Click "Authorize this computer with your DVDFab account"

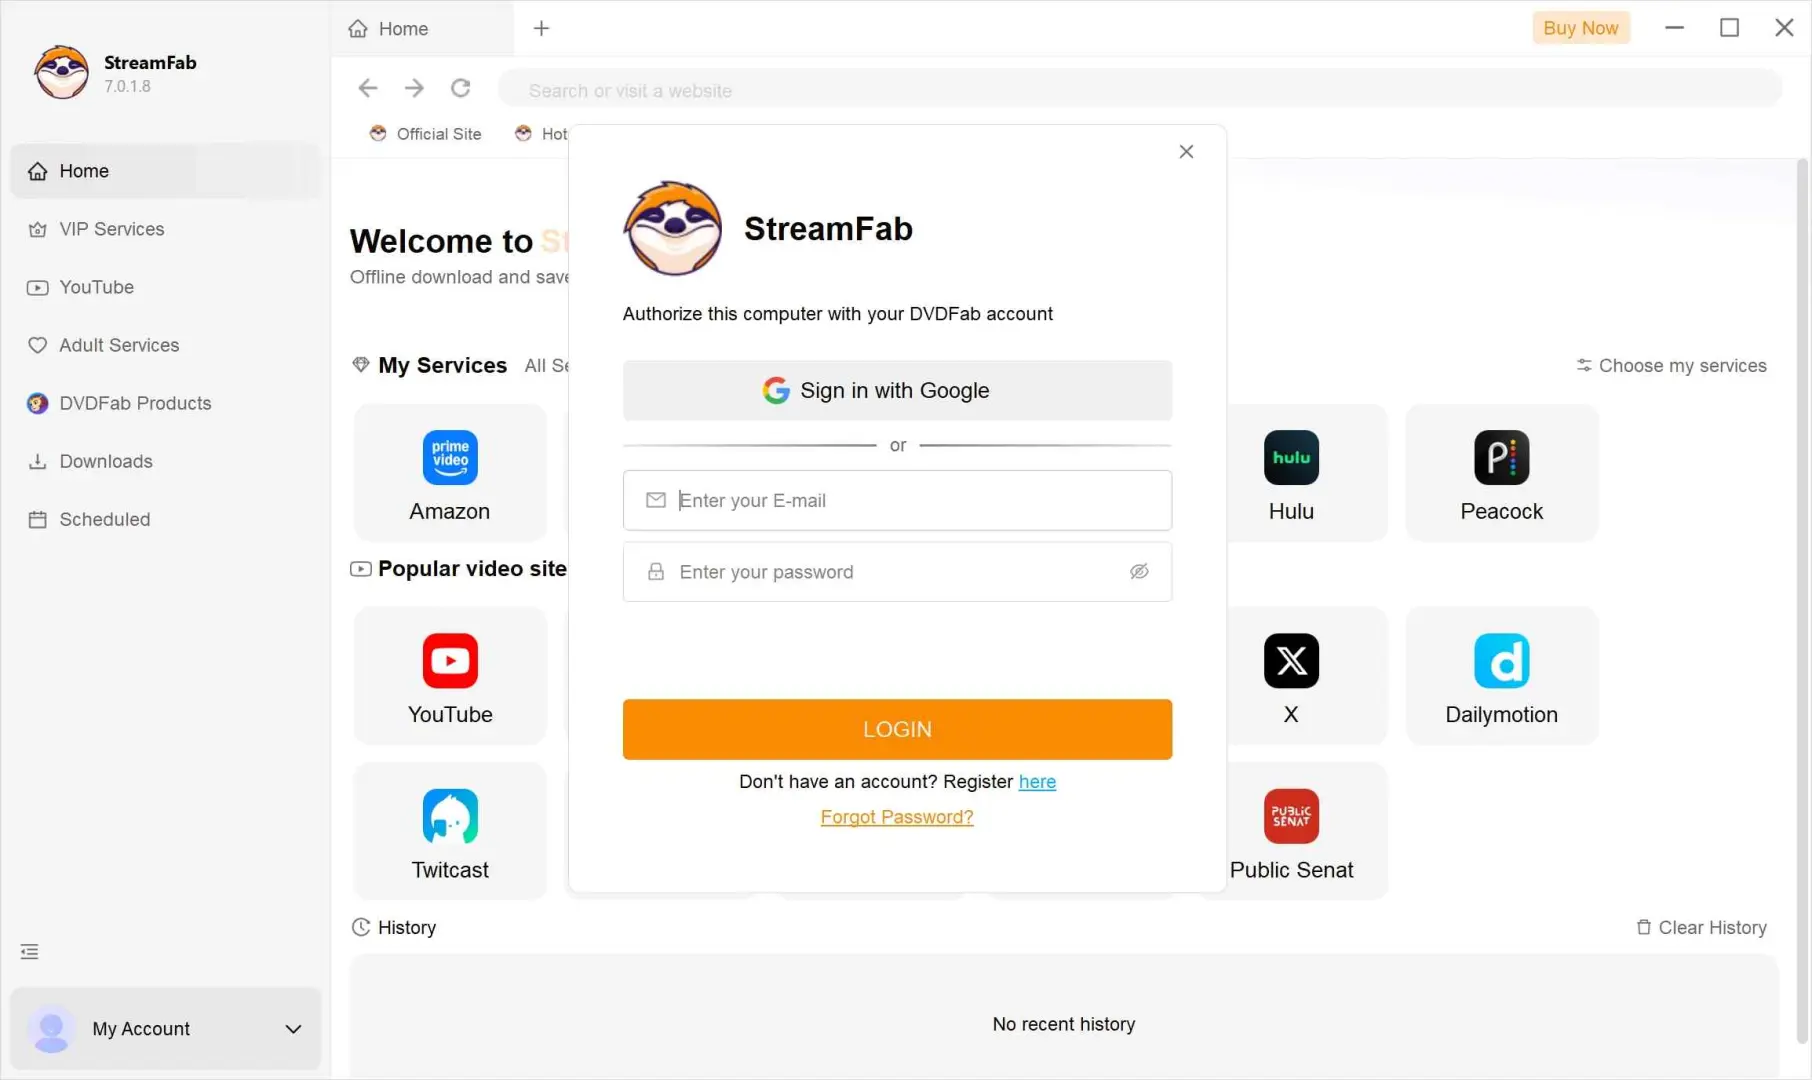tap(838, 314)
